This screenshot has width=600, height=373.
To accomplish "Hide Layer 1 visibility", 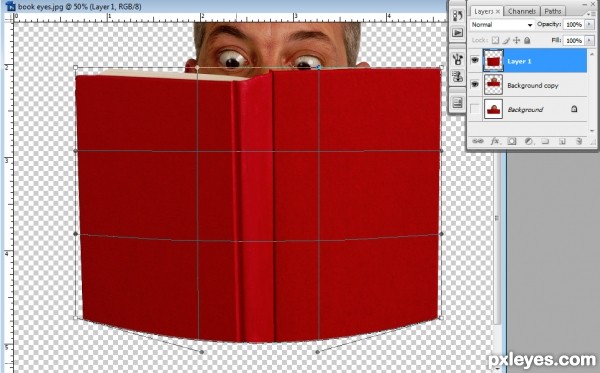I will click(475, 60).
